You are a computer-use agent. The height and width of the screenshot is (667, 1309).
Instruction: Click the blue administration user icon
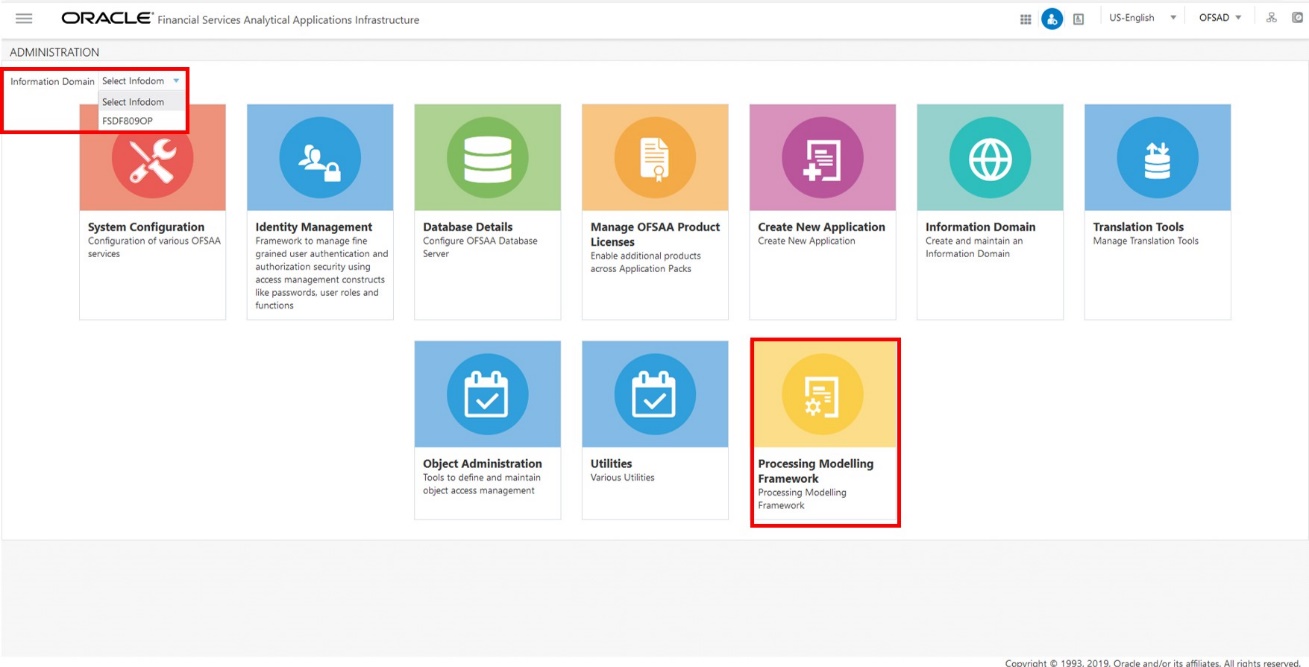tap(1052, 19)
